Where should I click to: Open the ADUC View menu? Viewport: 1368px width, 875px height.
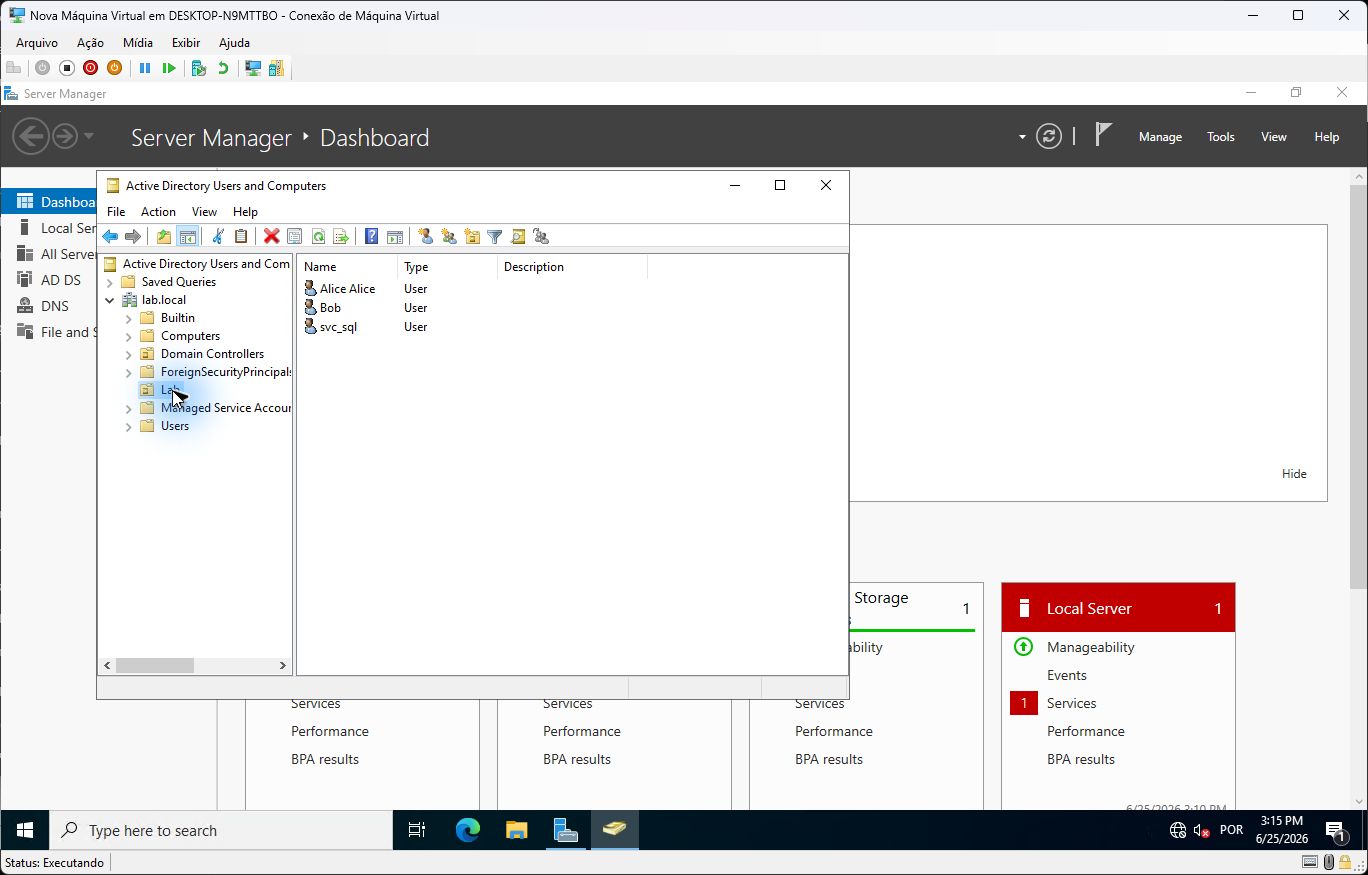204,212
